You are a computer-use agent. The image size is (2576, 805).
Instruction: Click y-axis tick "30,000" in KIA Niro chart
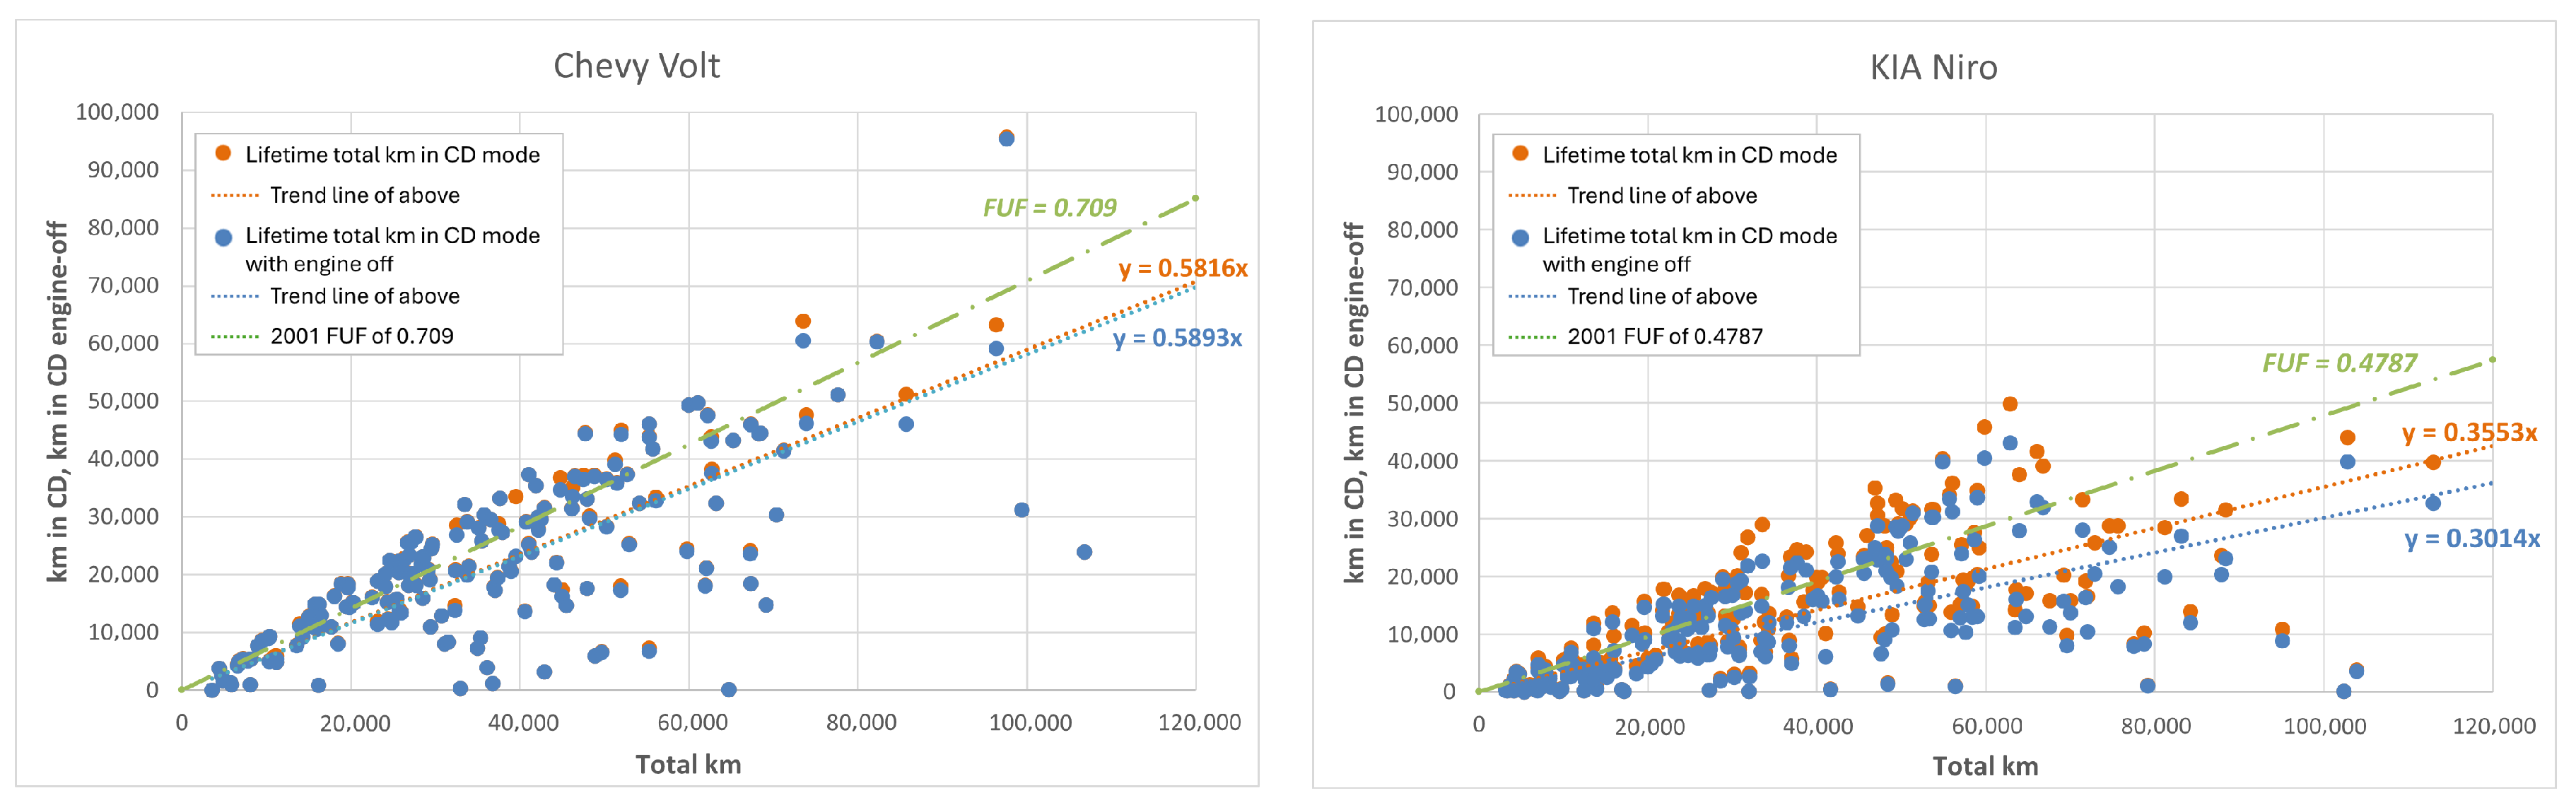click(x=1422, y=519)
